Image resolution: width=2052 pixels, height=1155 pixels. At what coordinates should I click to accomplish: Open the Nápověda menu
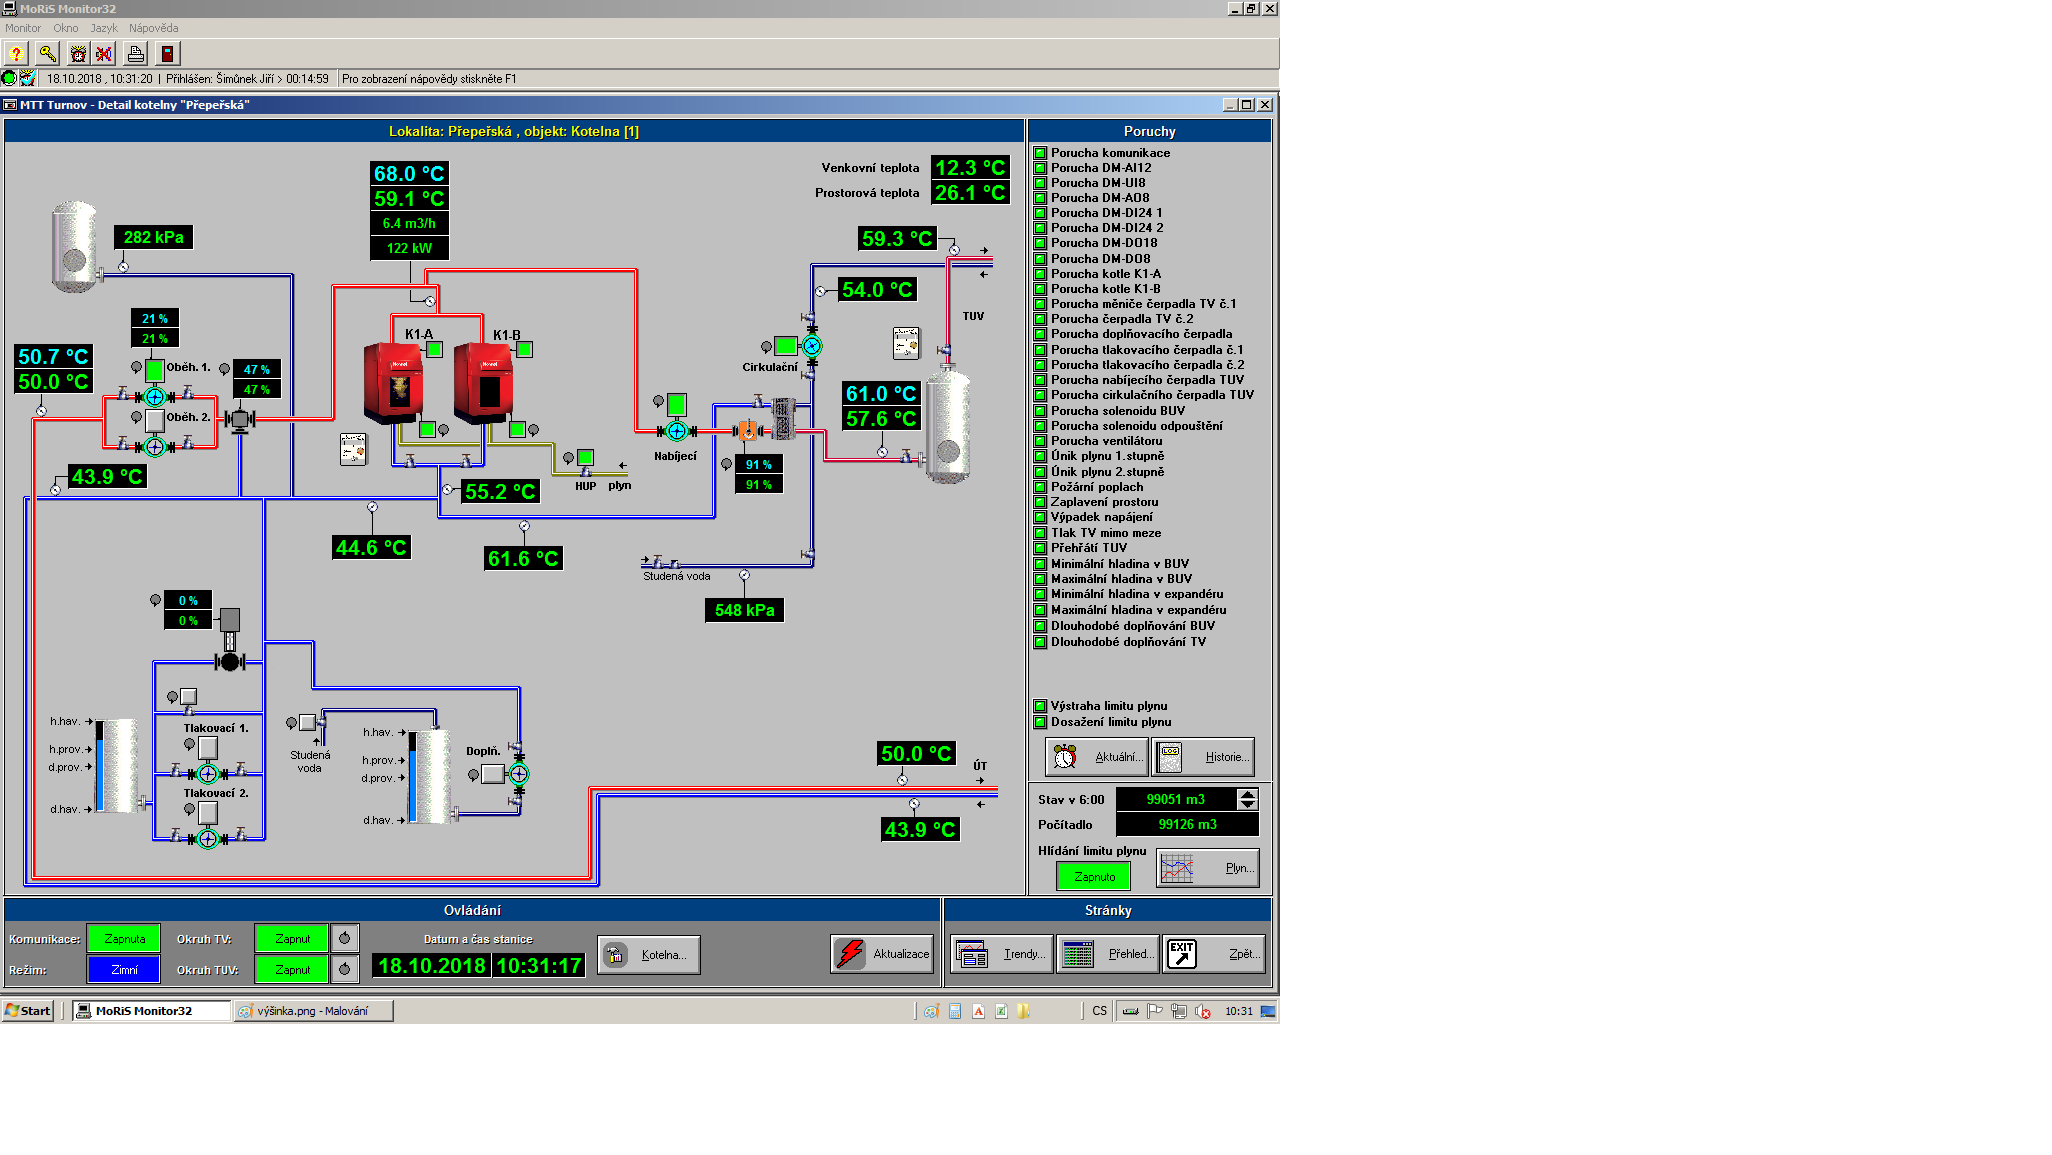pyautogui.click(x=153, y=28)
